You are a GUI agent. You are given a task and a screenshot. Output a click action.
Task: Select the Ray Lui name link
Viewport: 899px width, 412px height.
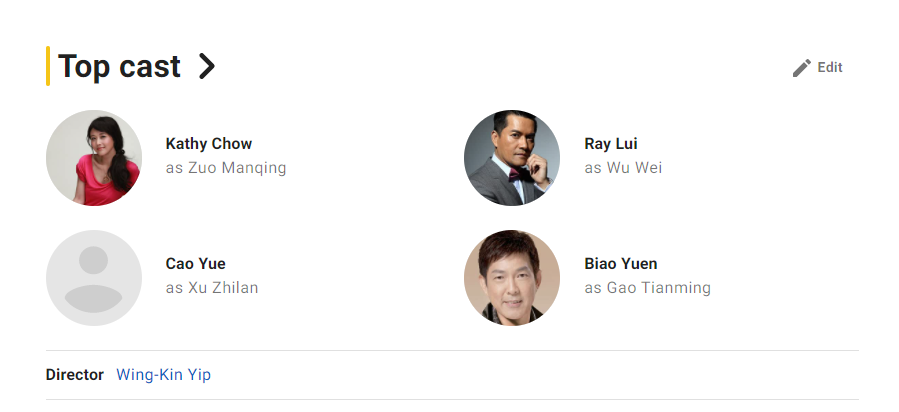[x=611, y=144]
